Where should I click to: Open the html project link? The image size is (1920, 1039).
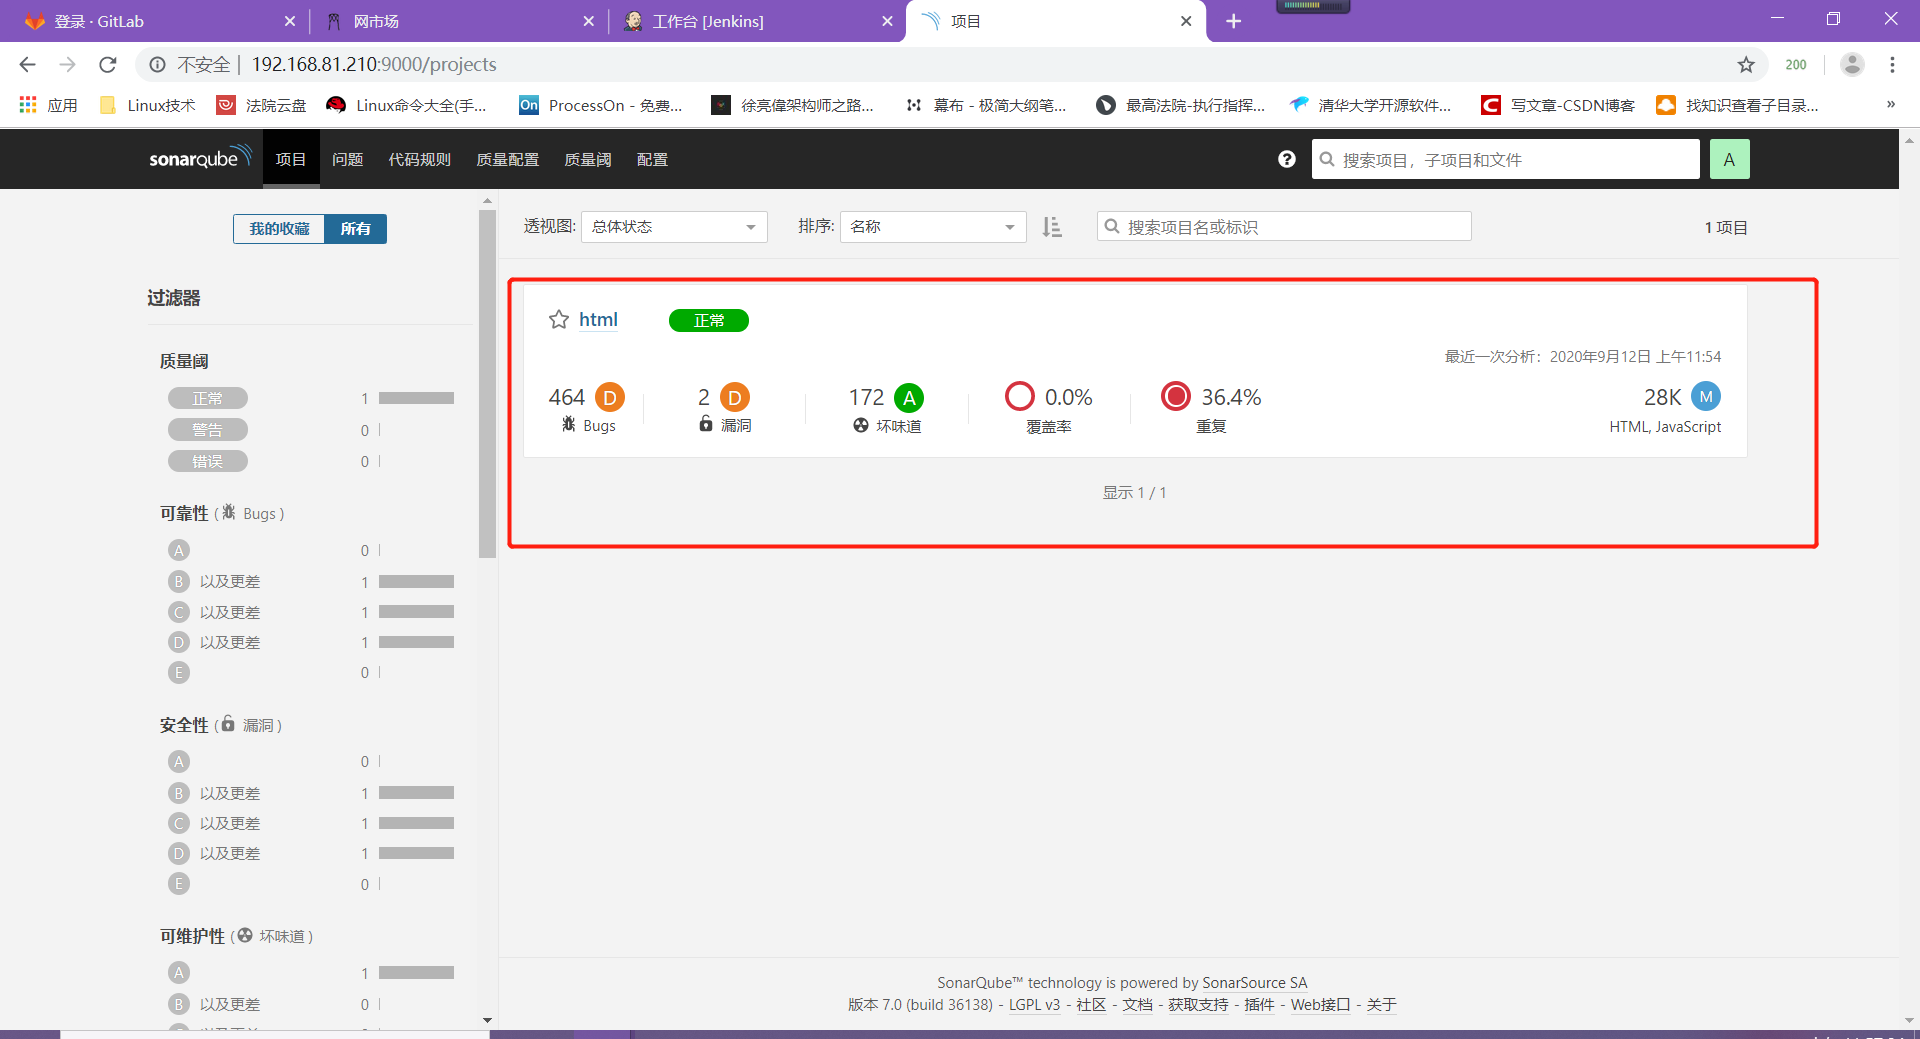click(598, 320)
